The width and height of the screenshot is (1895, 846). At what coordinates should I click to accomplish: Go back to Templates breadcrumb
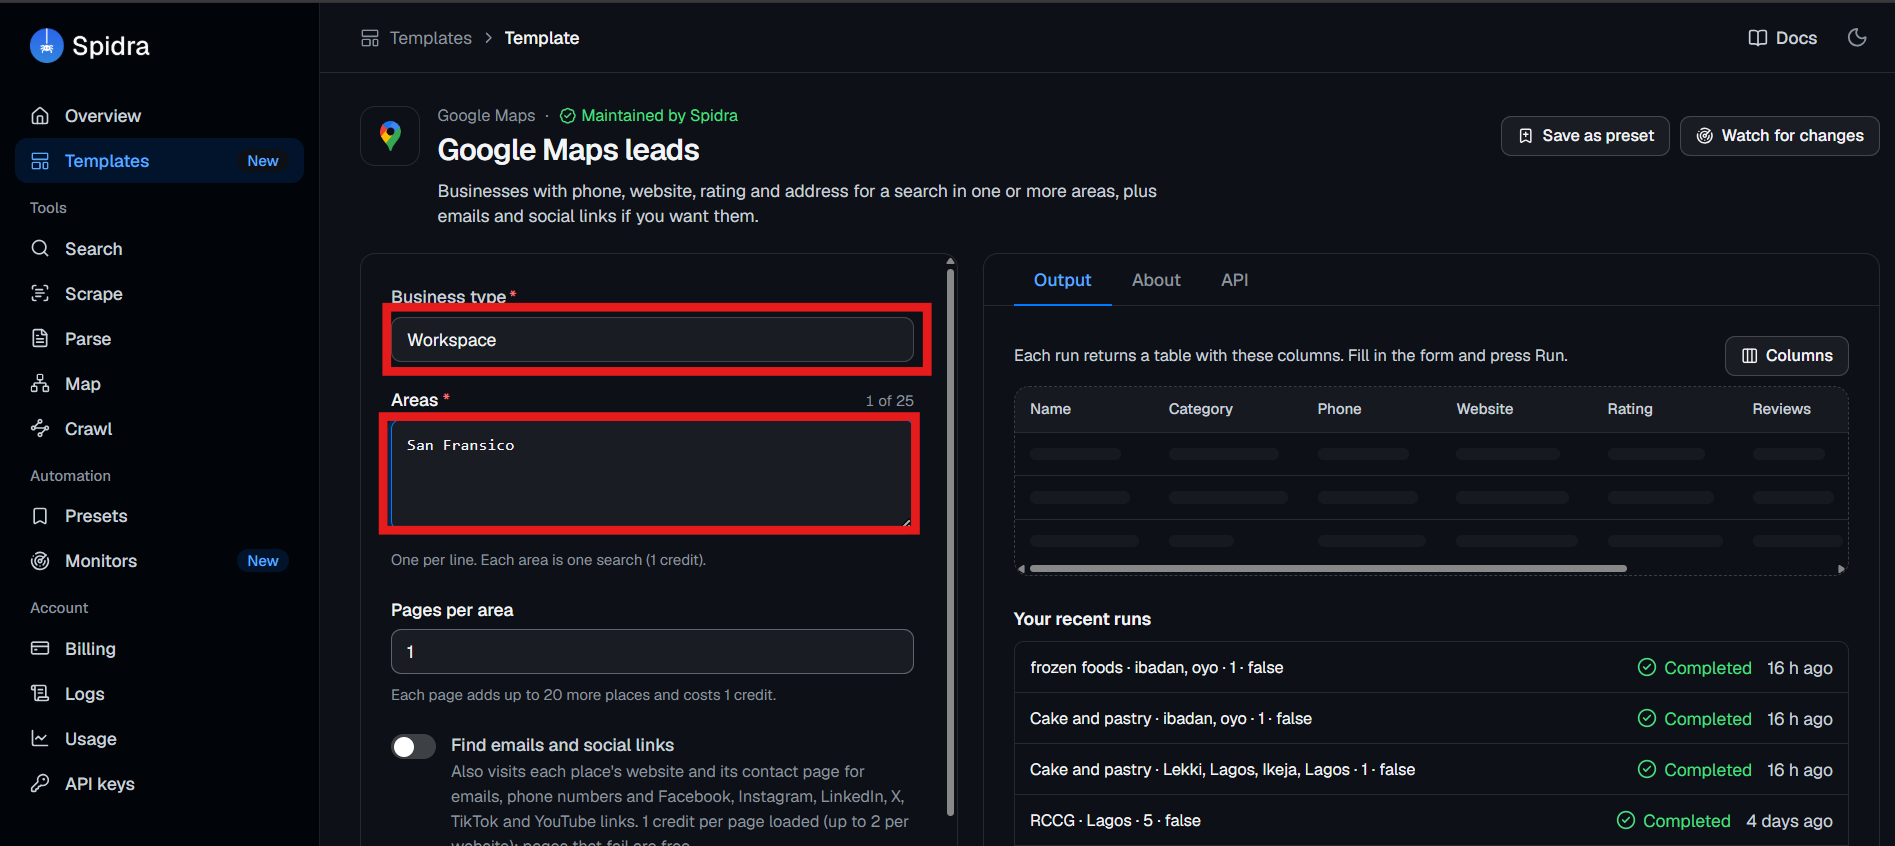(x=430, y=38)
